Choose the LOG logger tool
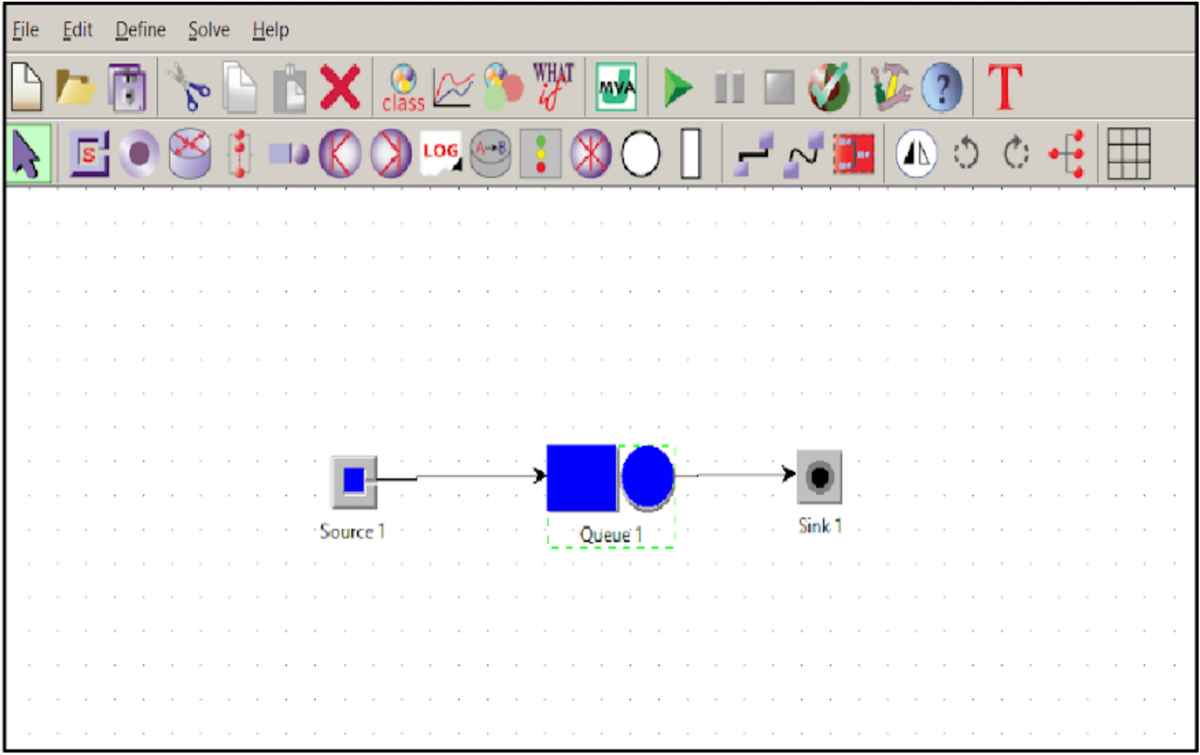Viewport: 1200px width, 755px height. click(x=441, y=153)
